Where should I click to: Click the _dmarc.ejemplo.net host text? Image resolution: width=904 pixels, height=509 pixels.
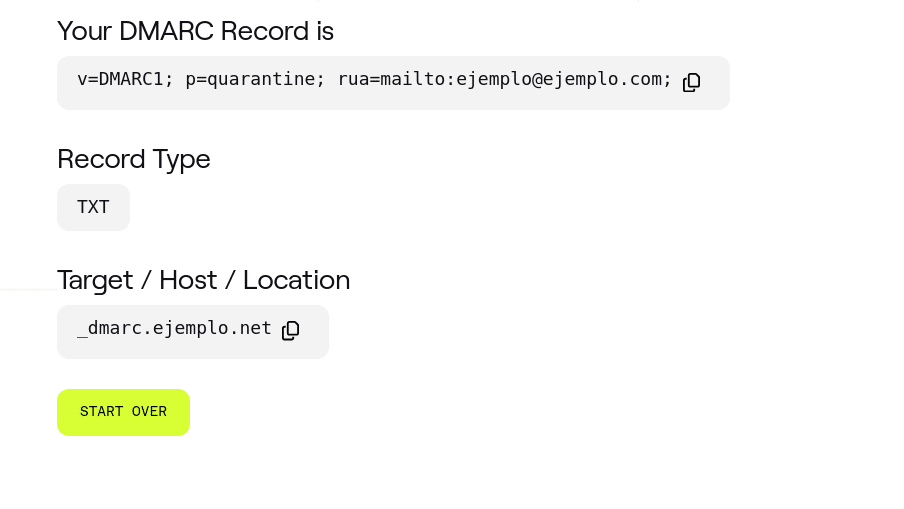(174, 329)
